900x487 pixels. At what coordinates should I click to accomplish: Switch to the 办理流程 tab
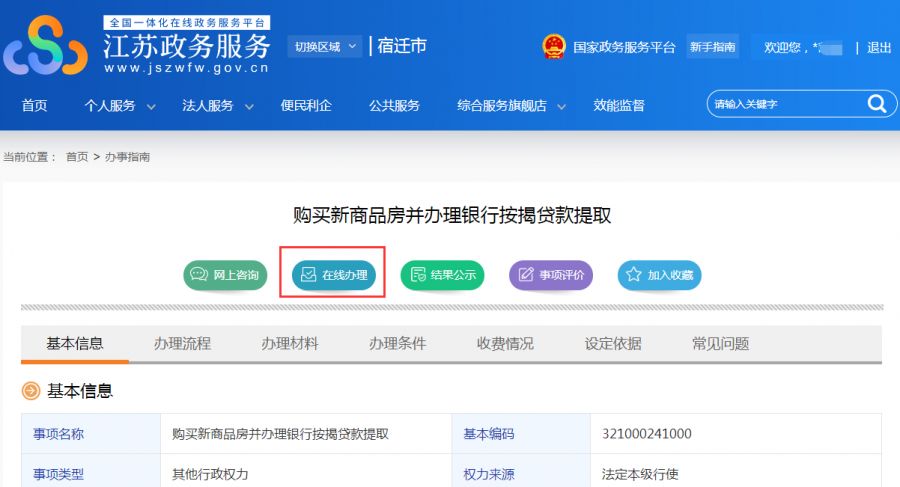[183, 343]
